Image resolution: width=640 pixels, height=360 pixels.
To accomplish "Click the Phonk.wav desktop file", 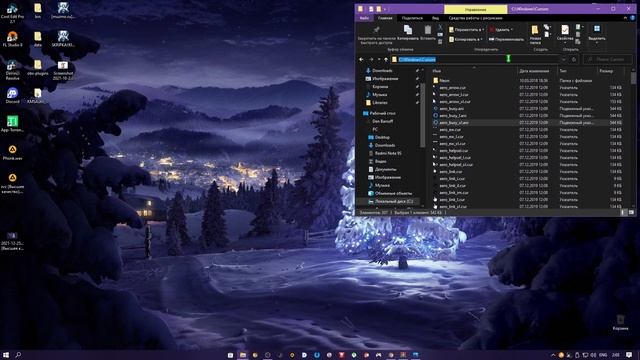I will [12, 153].
